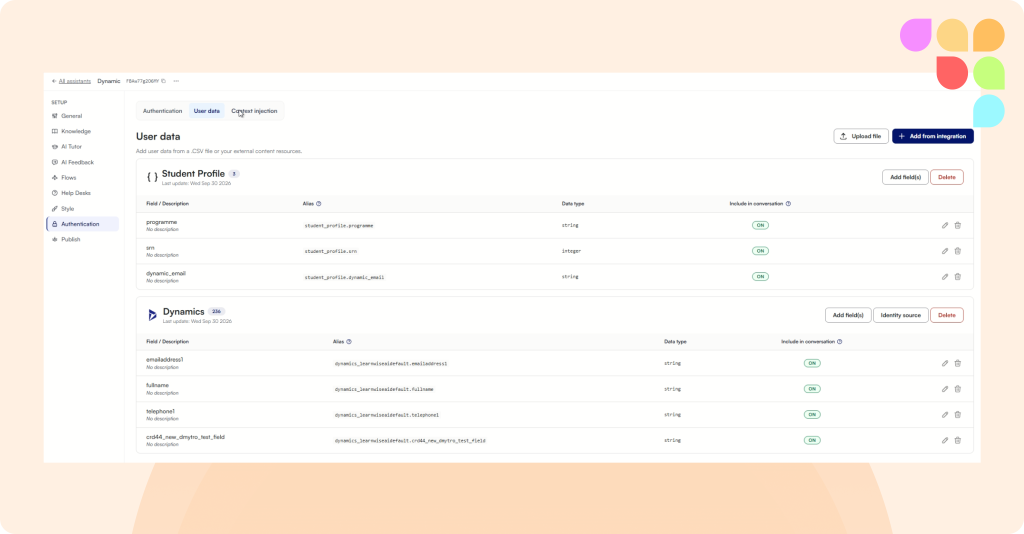1024x534 pixels.
Task: Click Include in conversation help icon, Student Profile
Action: click(788, 204)
